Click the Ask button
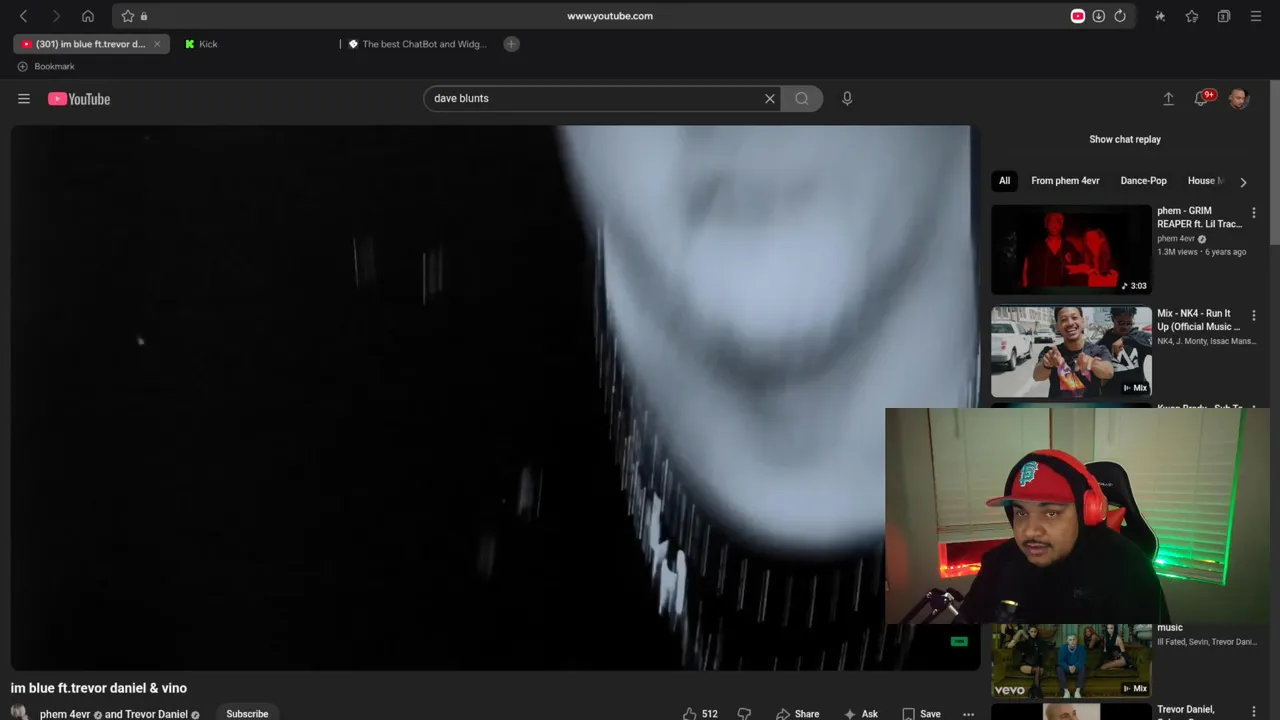The height and width of the screenshot is (720, 1280). click(x=861, y=713)
